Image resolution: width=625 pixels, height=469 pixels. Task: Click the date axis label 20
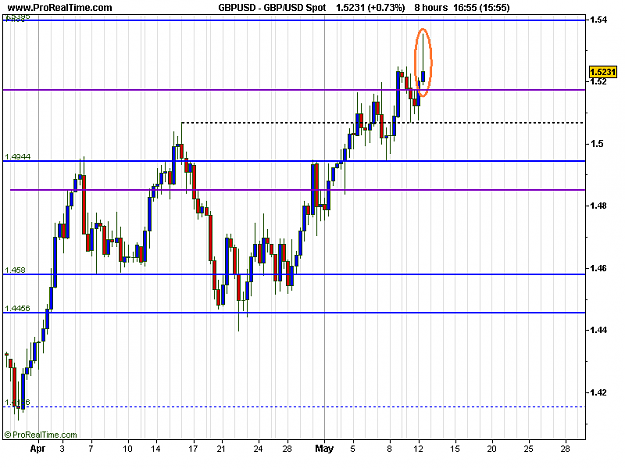pos(491,449)
